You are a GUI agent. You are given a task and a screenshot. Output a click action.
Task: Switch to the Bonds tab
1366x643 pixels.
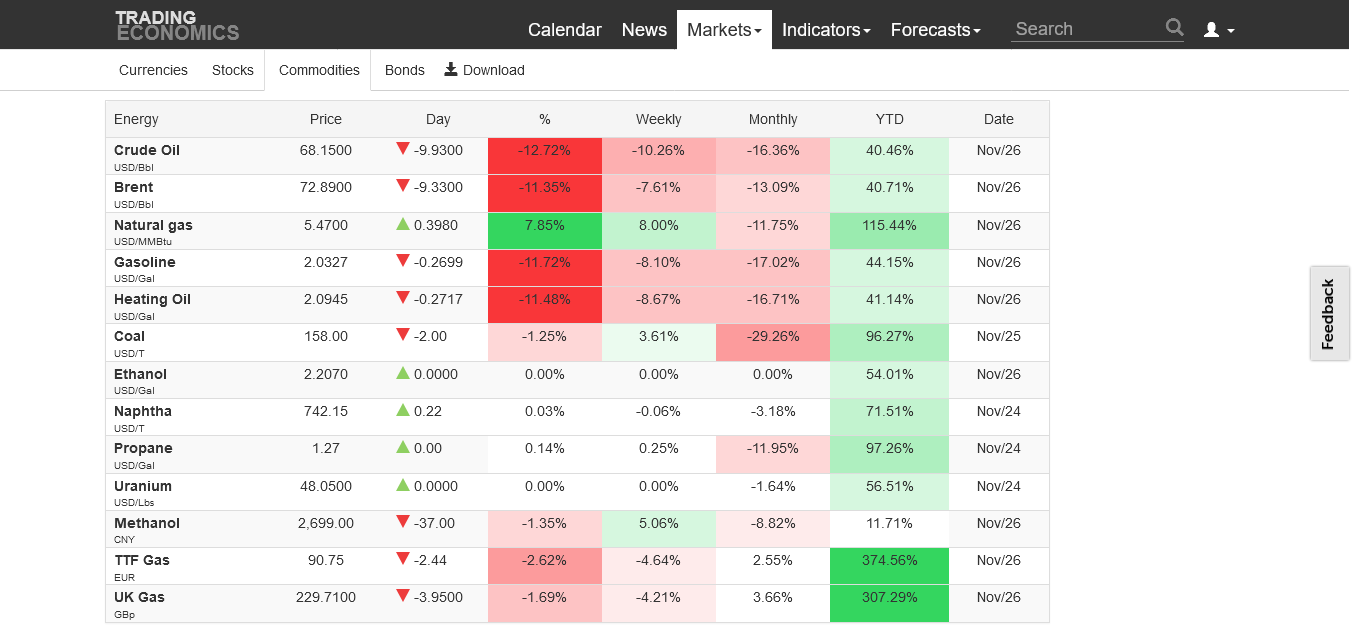pyautogui.click(x=404, y=70)
